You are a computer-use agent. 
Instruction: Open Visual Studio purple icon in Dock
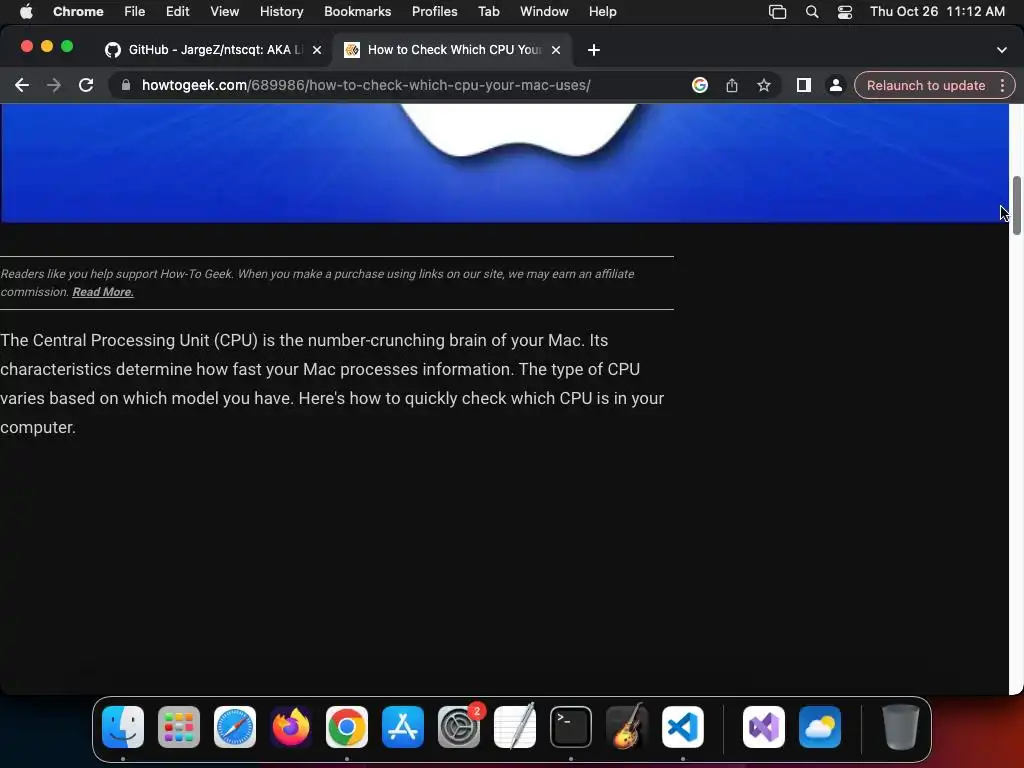[x=763, y=727]
